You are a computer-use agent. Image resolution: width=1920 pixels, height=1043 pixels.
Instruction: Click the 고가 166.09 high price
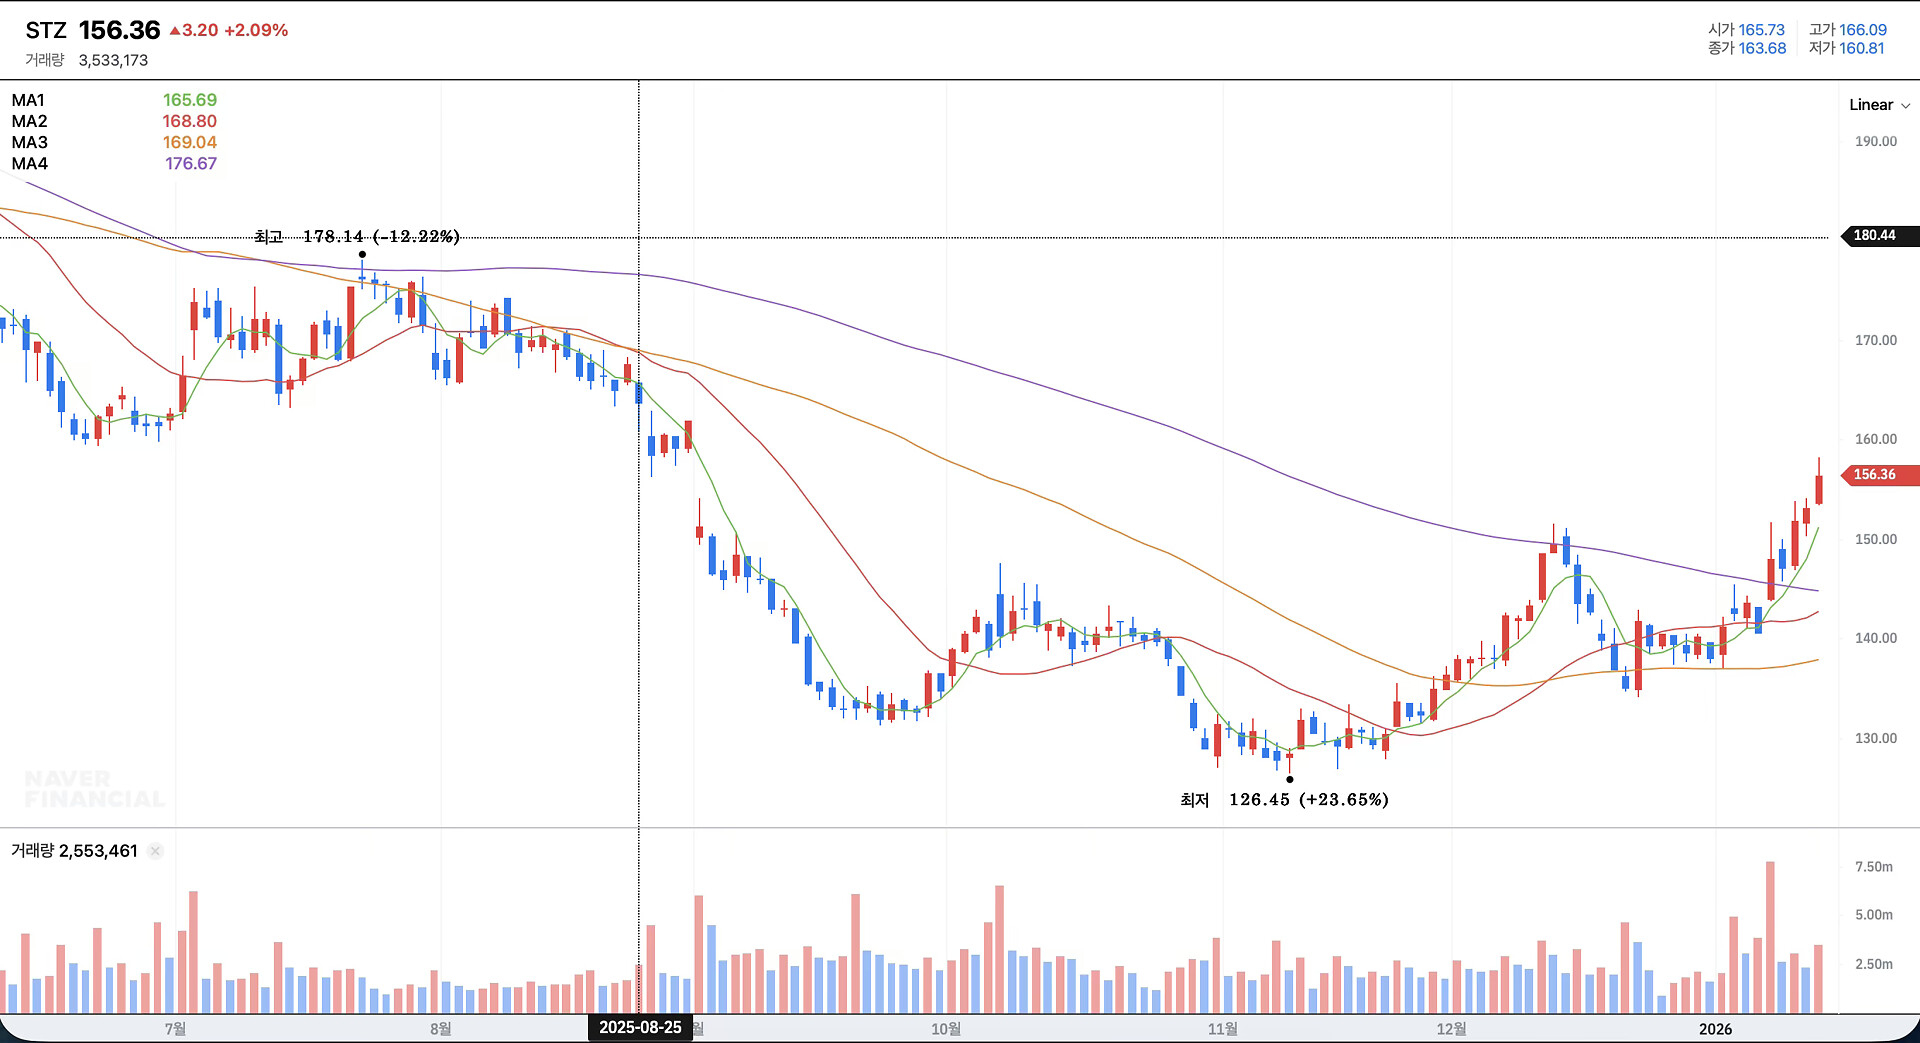(x=1848, y=30)
